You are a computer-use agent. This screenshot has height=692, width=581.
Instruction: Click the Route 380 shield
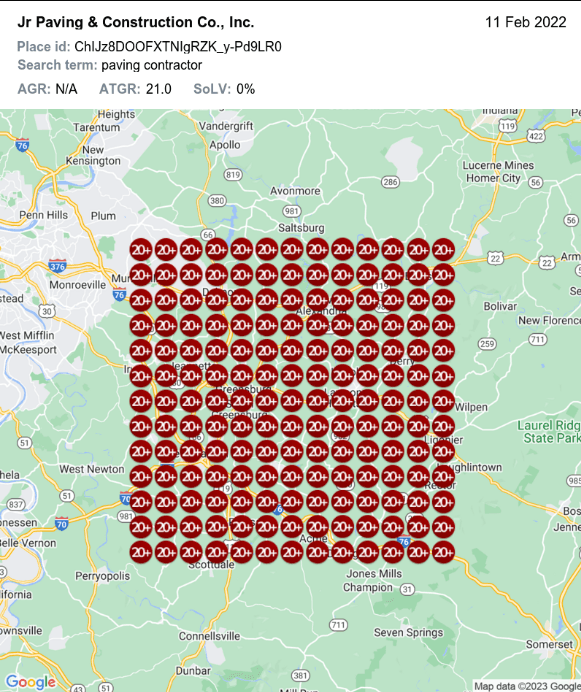[x=217, y=201]
